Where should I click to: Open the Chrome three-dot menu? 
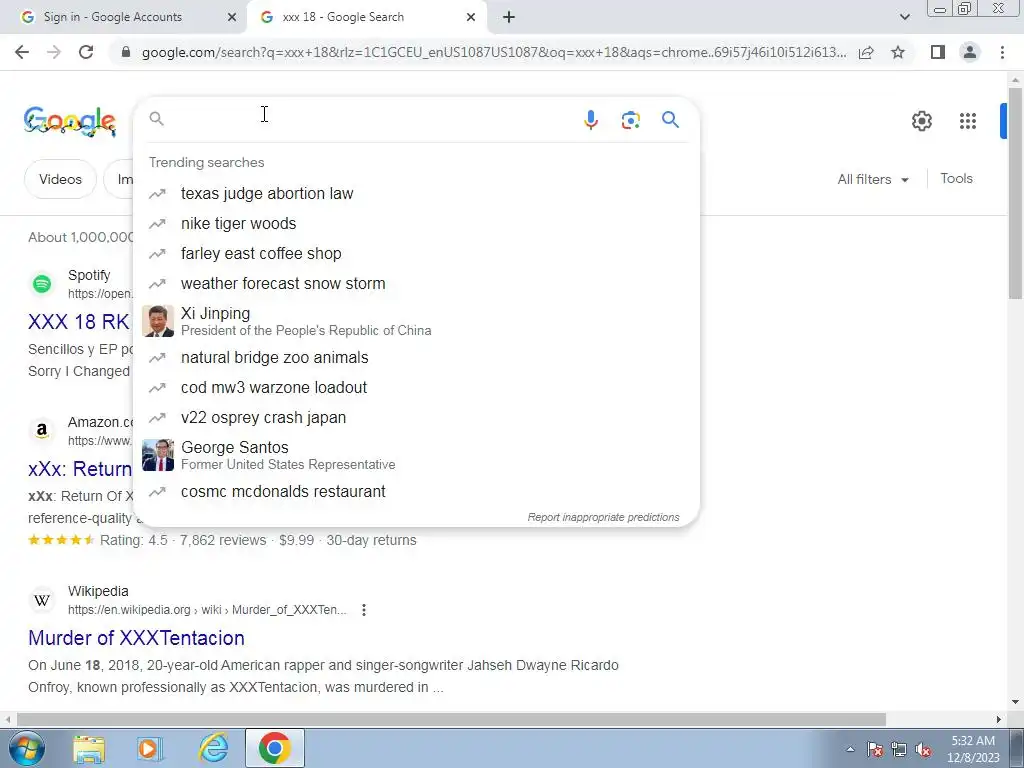point(1002,52)
